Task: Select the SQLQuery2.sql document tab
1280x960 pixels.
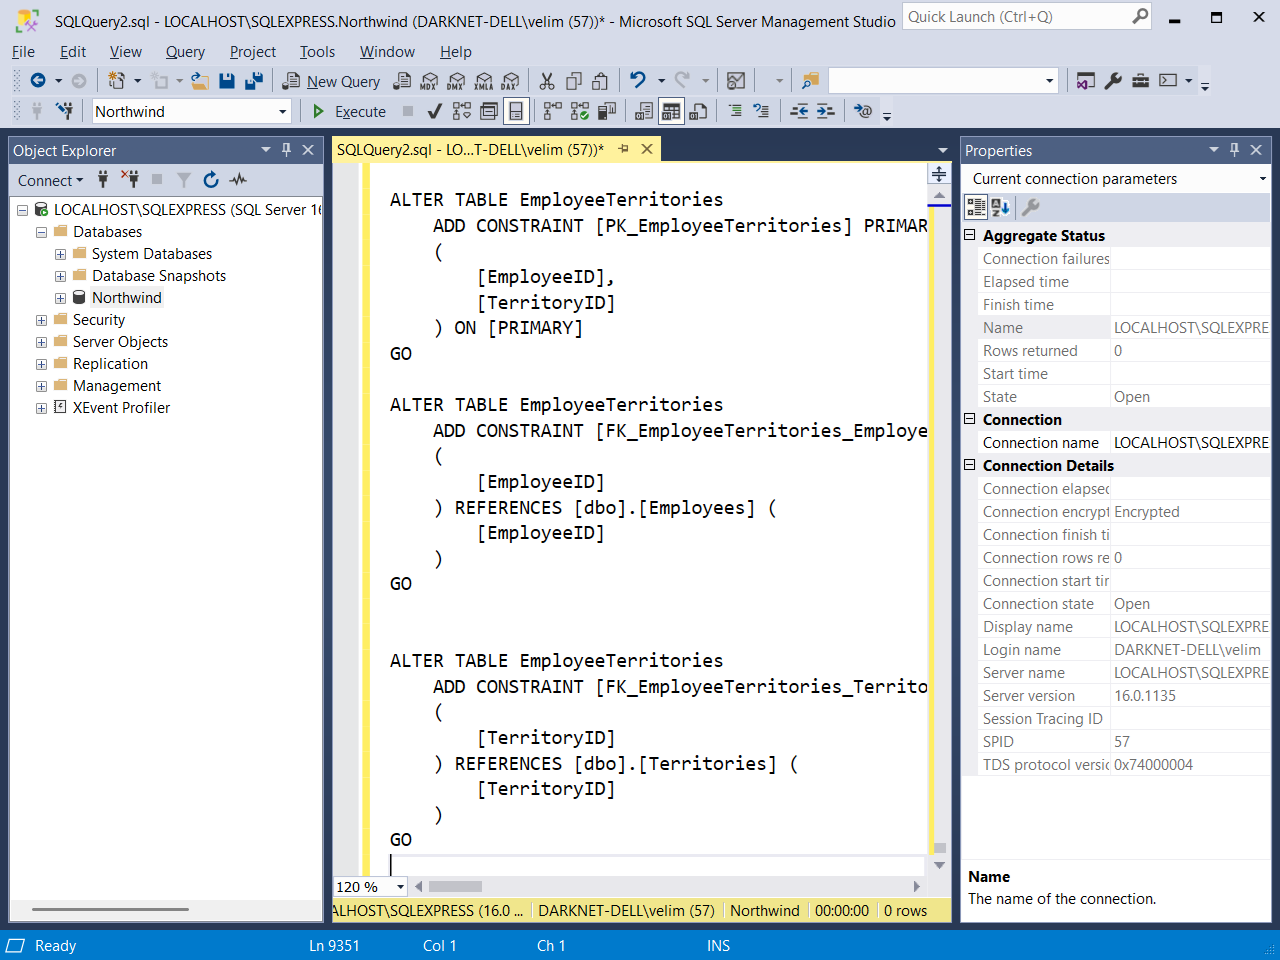Action: coord(470,150)
